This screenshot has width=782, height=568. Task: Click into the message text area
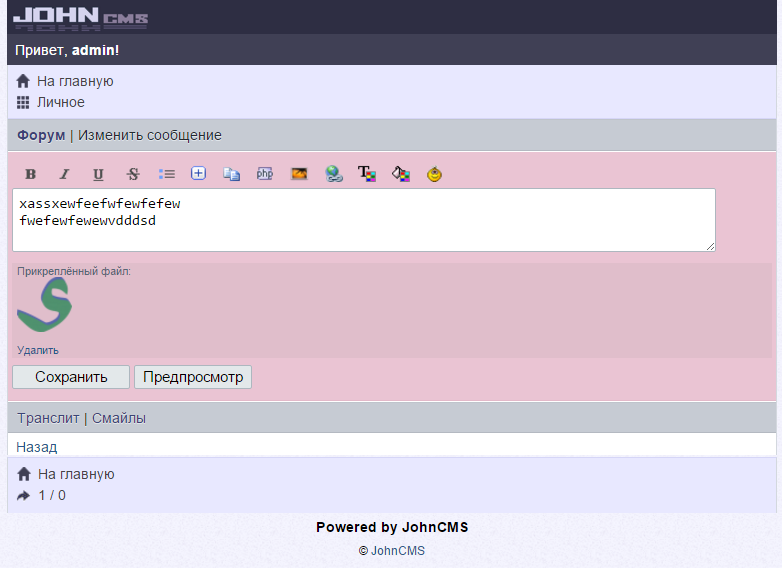point(364,220)
